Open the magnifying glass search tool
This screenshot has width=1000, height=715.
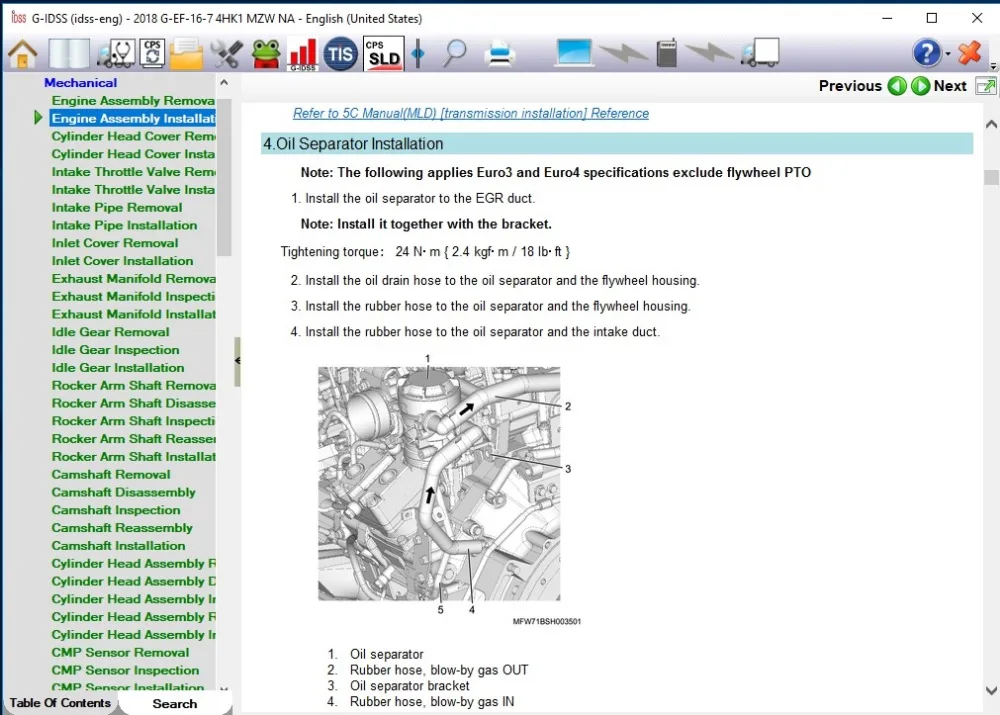coord(455,54)
